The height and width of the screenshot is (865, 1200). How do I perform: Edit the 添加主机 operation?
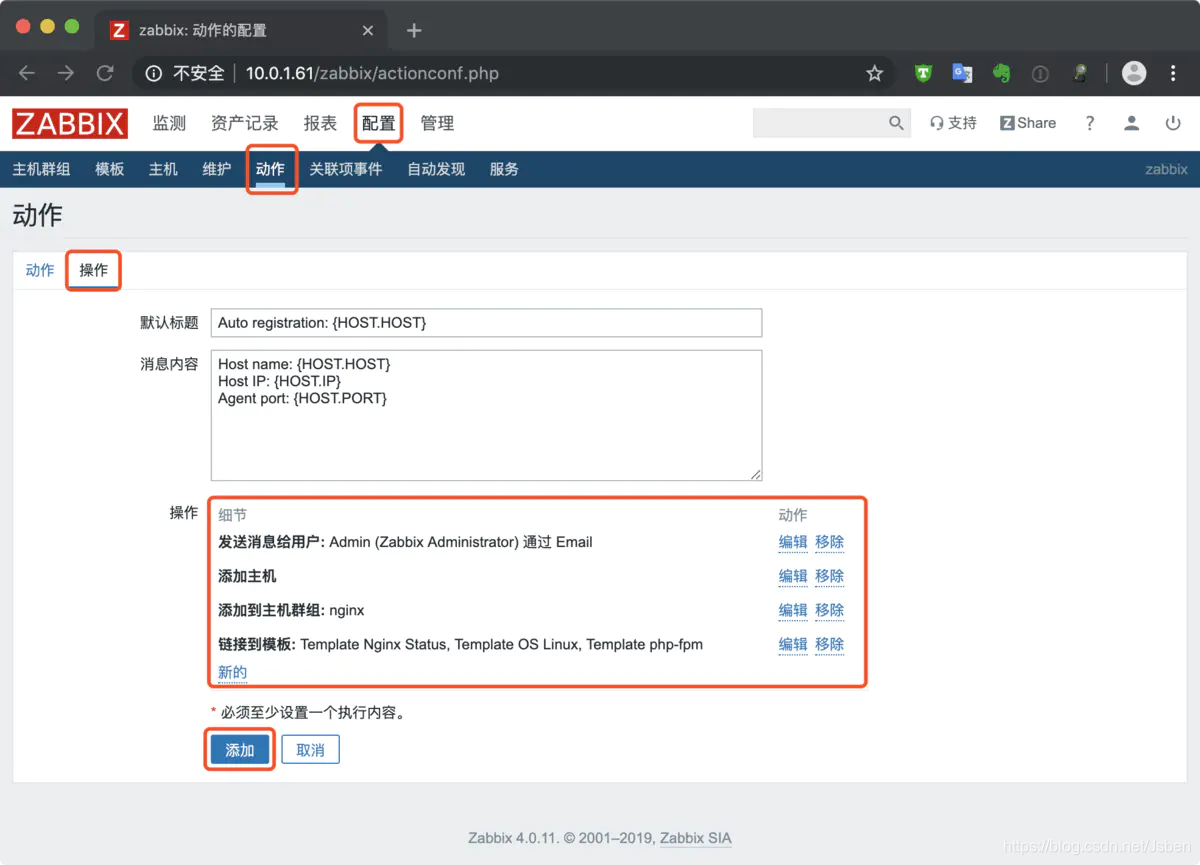[x=793, y=576]
